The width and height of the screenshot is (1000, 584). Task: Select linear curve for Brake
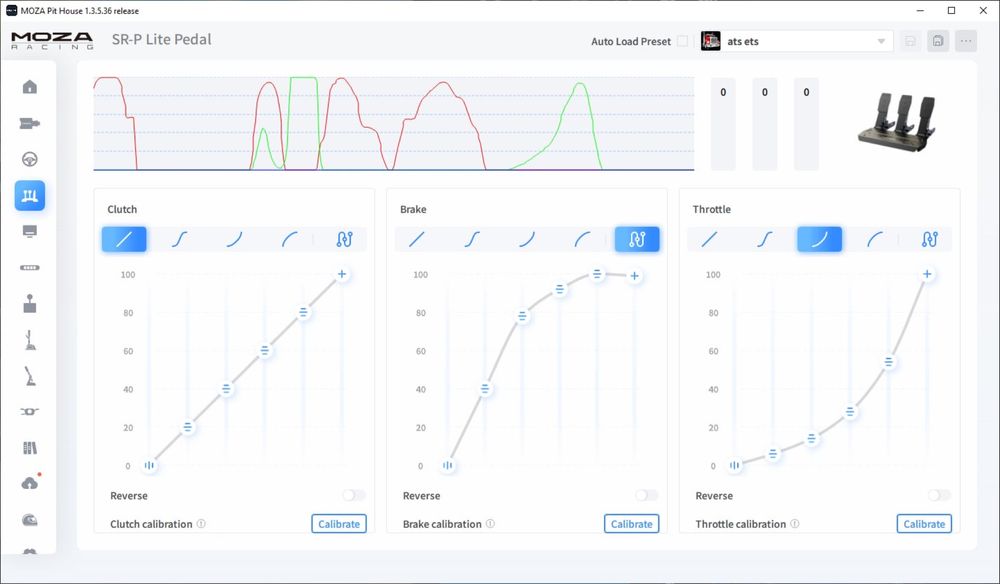tap(417, 239)
